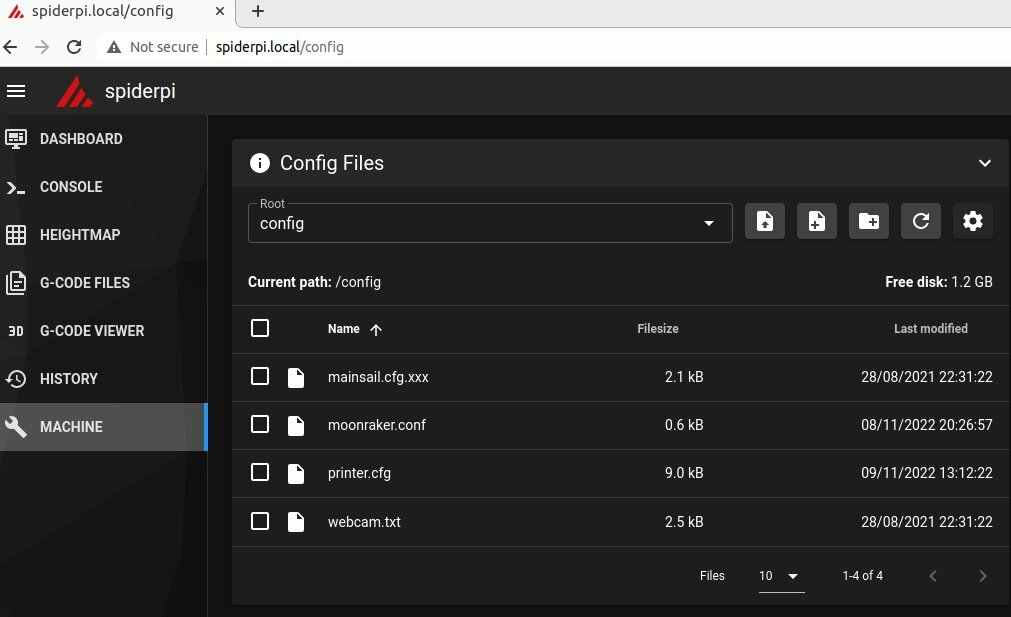This screenshot has height=617, width=1011.
Task: Create a new file with the plus-file icon
Action: [x=817, y=221]
